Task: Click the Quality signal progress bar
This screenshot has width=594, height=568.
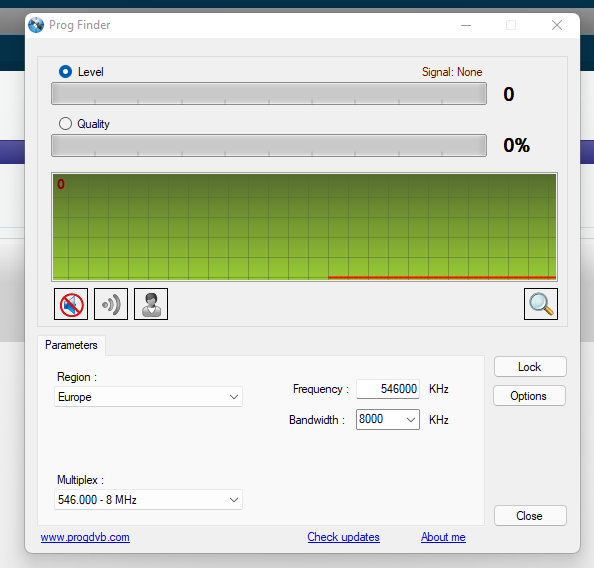Action: 269,145
